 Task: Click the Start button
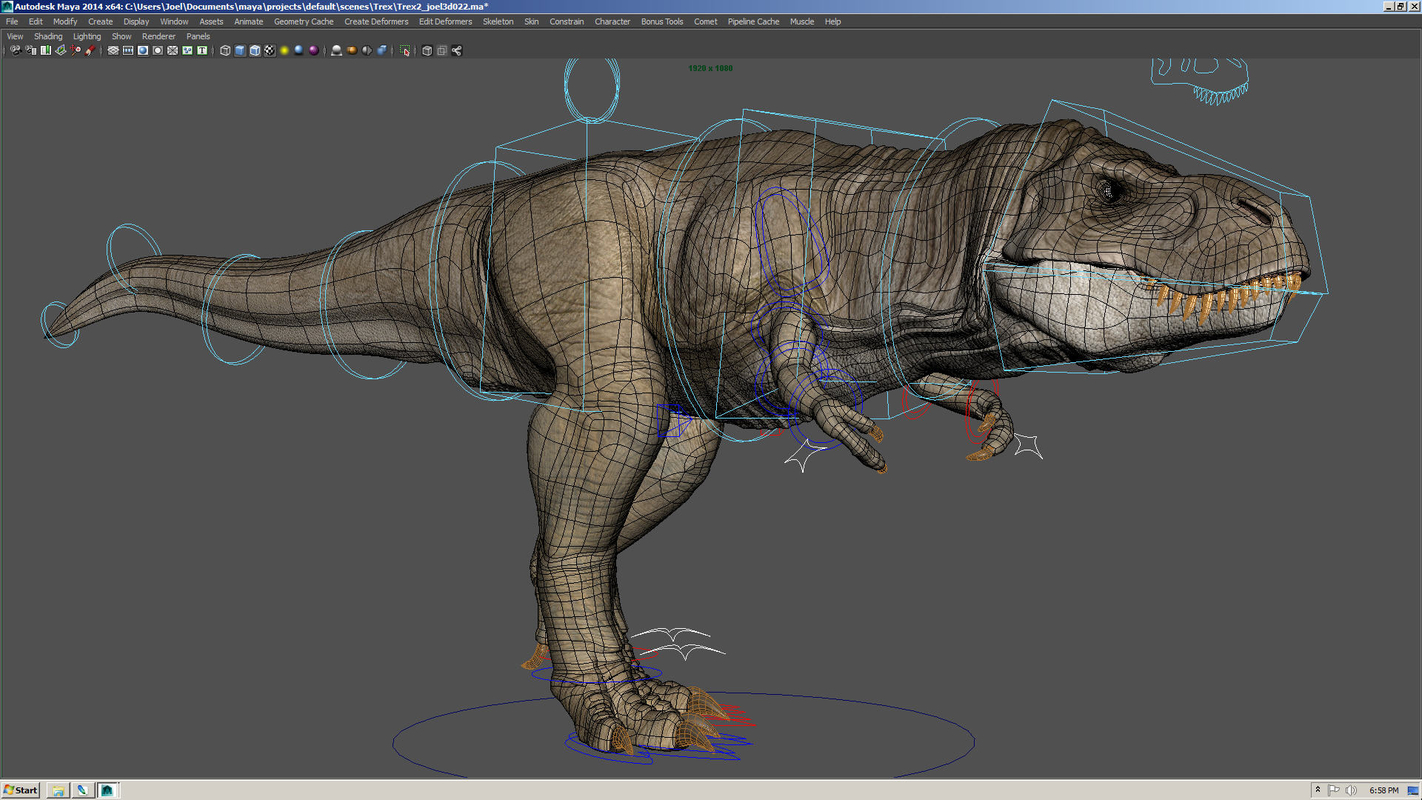tap(20, 789)
